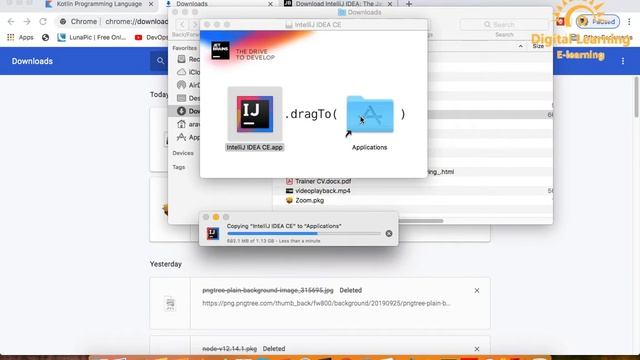The image size is (640, 360).
Task: Click the Devices section header in Finder
Action: click(183, 153)
